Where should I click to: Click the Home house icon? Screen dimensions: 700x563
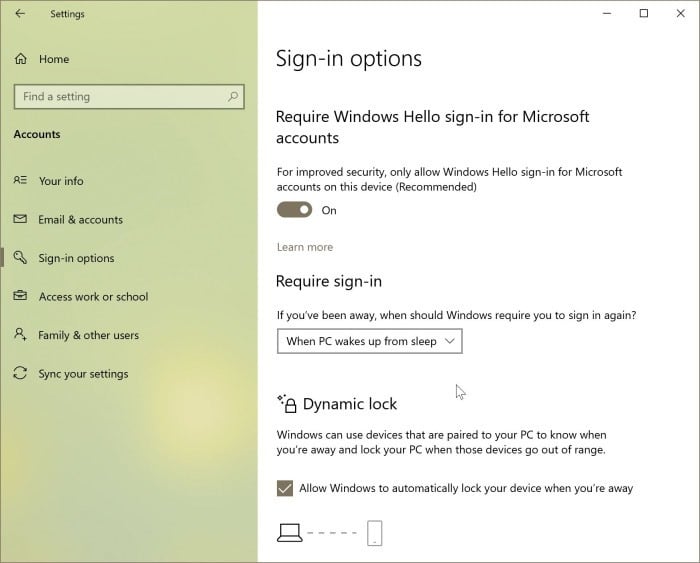coord(21,59)
